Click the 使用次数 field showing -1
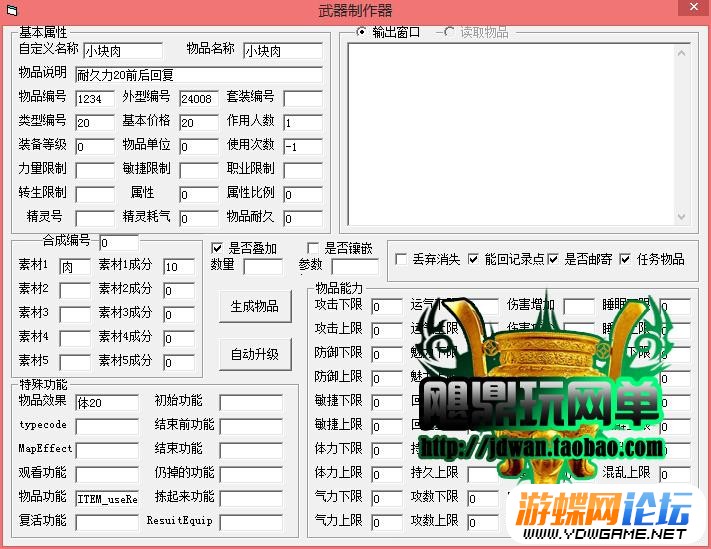This screenshot has width=711, height=549. click(x=303, y=147)
